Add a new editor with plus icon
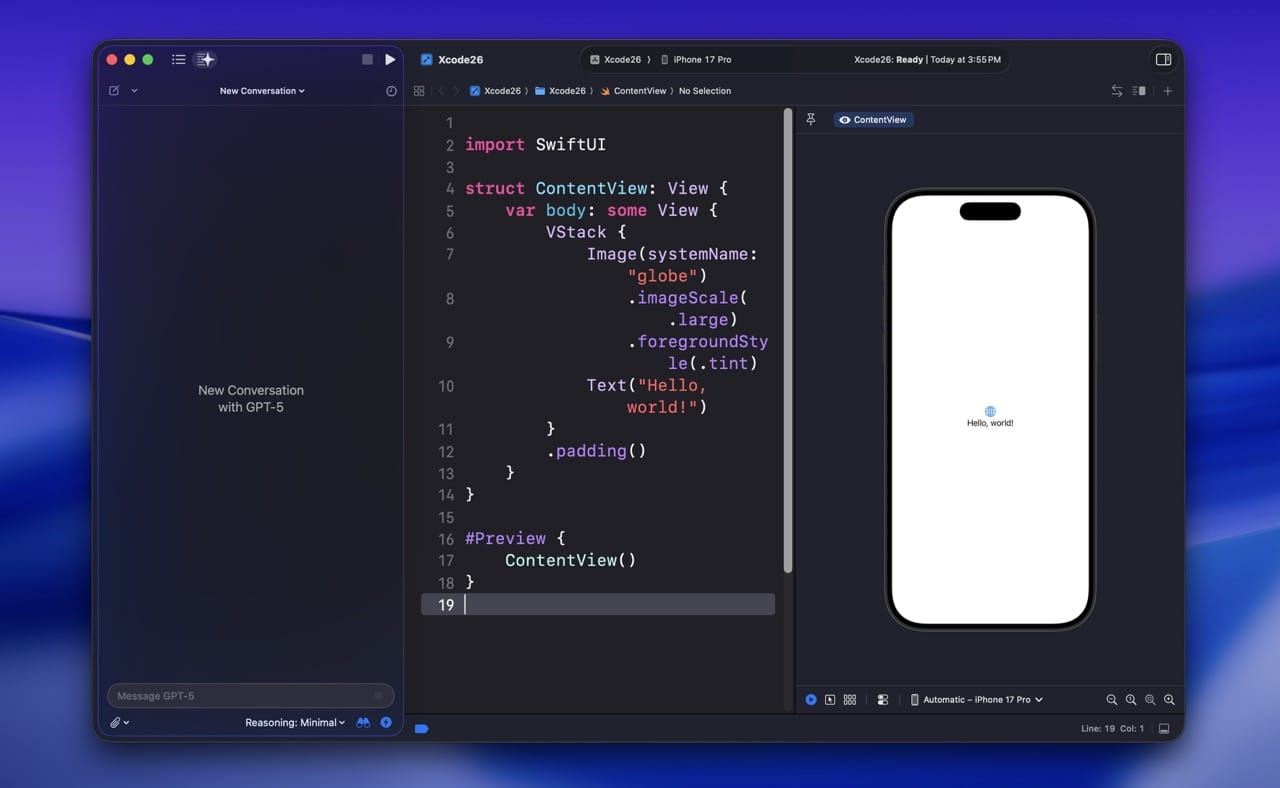1280x788 pixels. 1167,91
